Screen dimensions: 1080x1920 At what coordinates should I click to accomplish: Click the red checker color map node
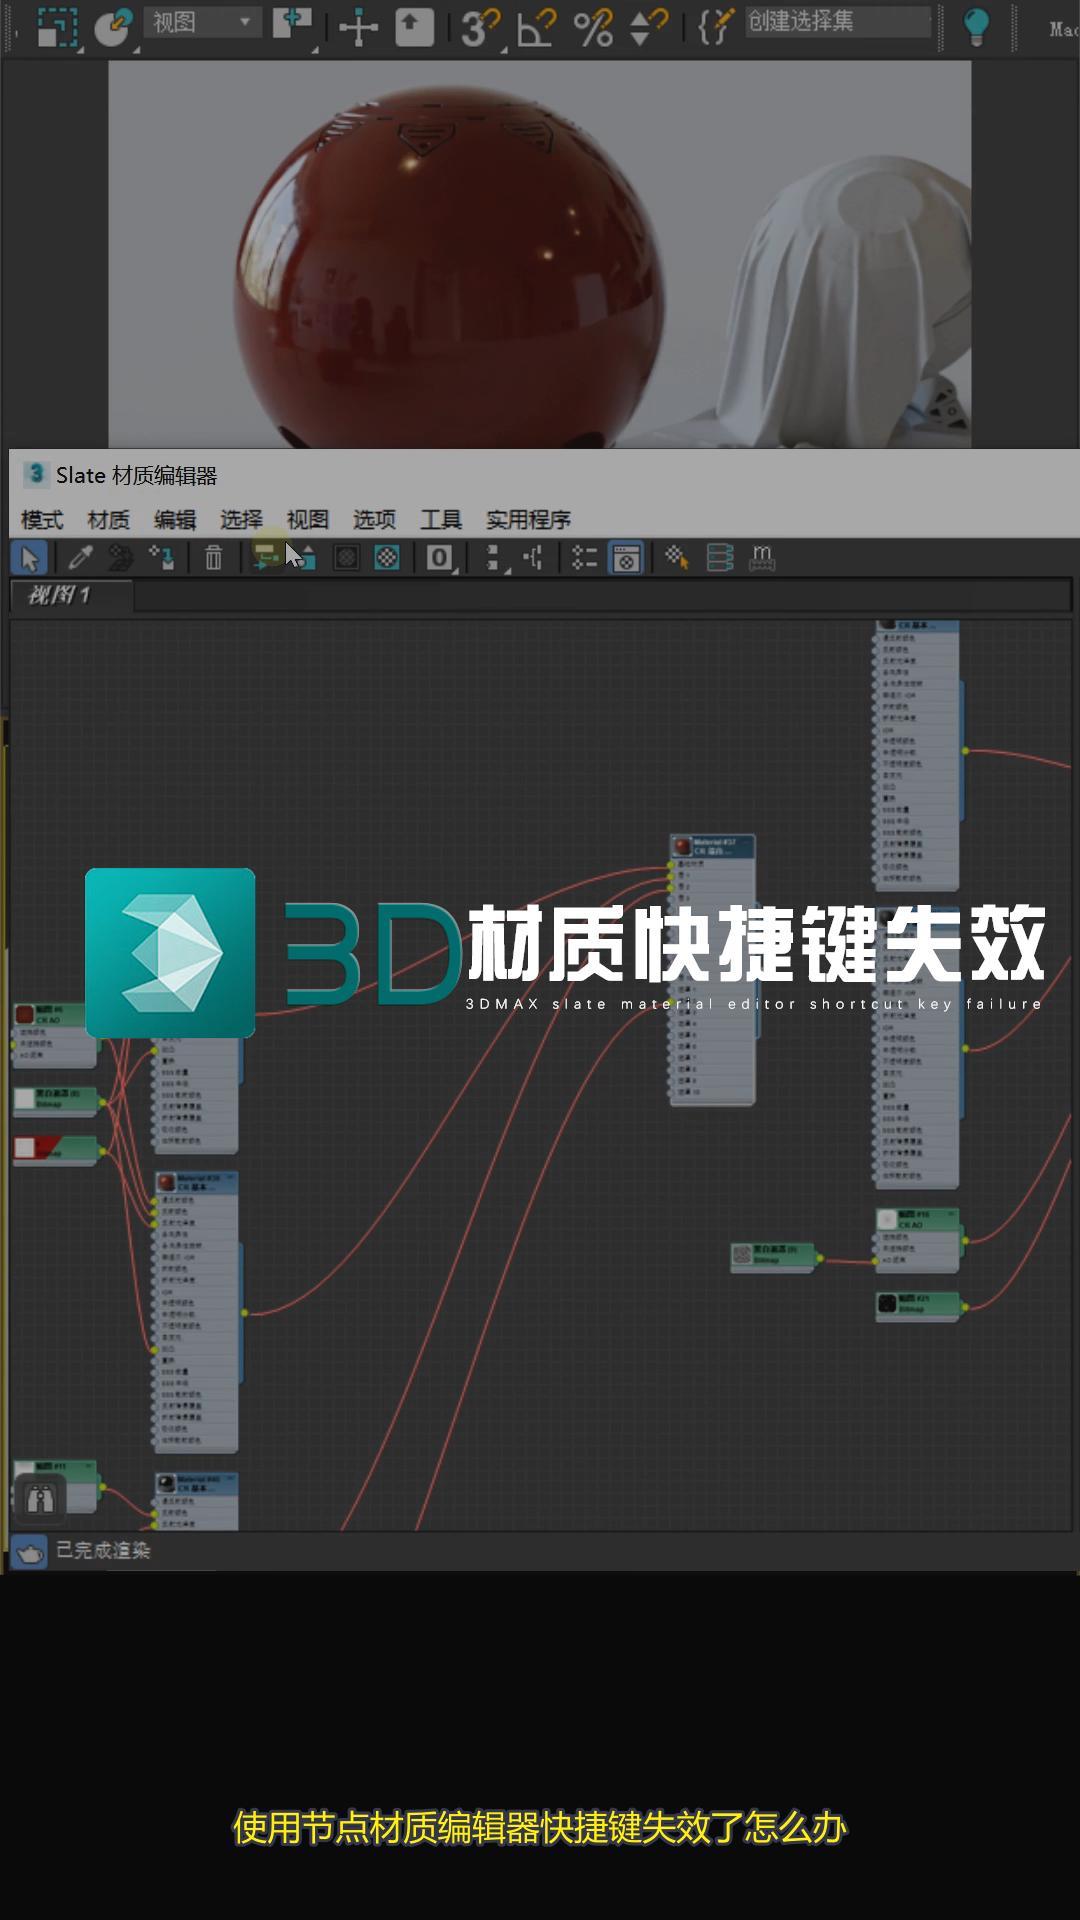[55, 1149]
